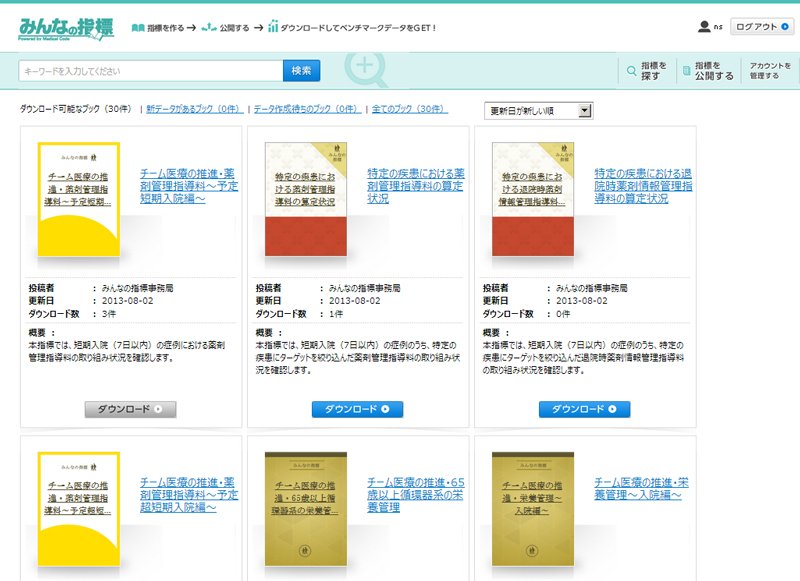Screen dimensions: 800x581
Task: Click the ダウンロード bar-chart step icon in header
Action: [x=273, y=27]
